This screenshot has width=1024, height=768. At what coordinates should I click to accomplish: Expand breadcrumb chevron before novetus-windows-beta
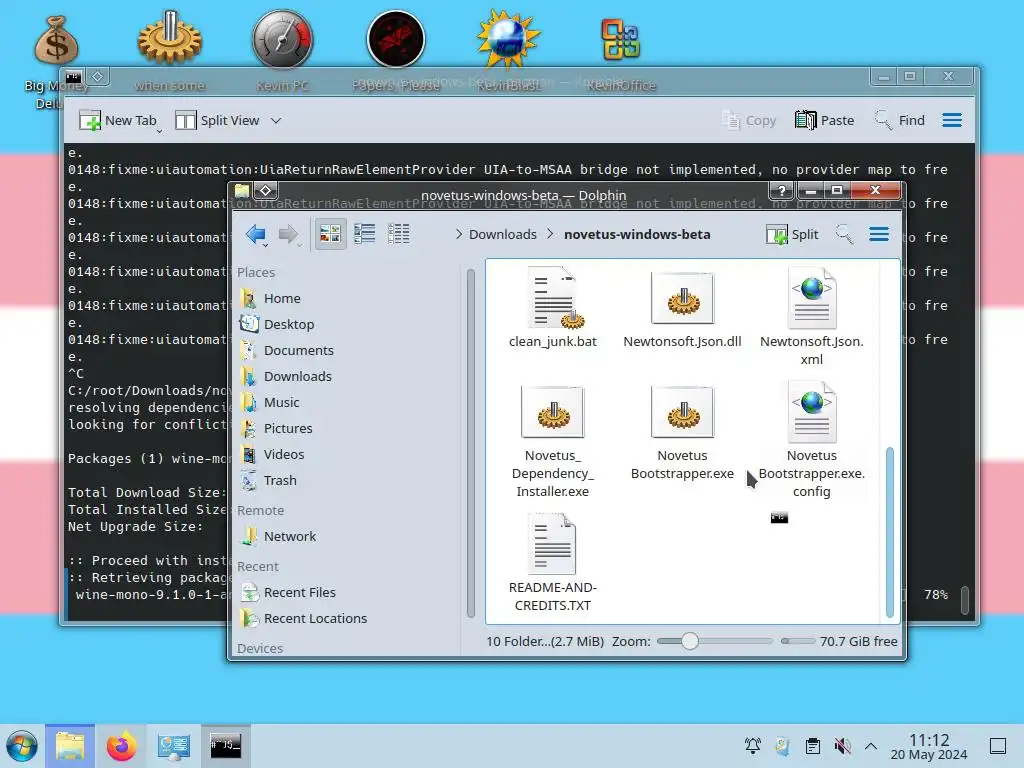tap(550, 234)
